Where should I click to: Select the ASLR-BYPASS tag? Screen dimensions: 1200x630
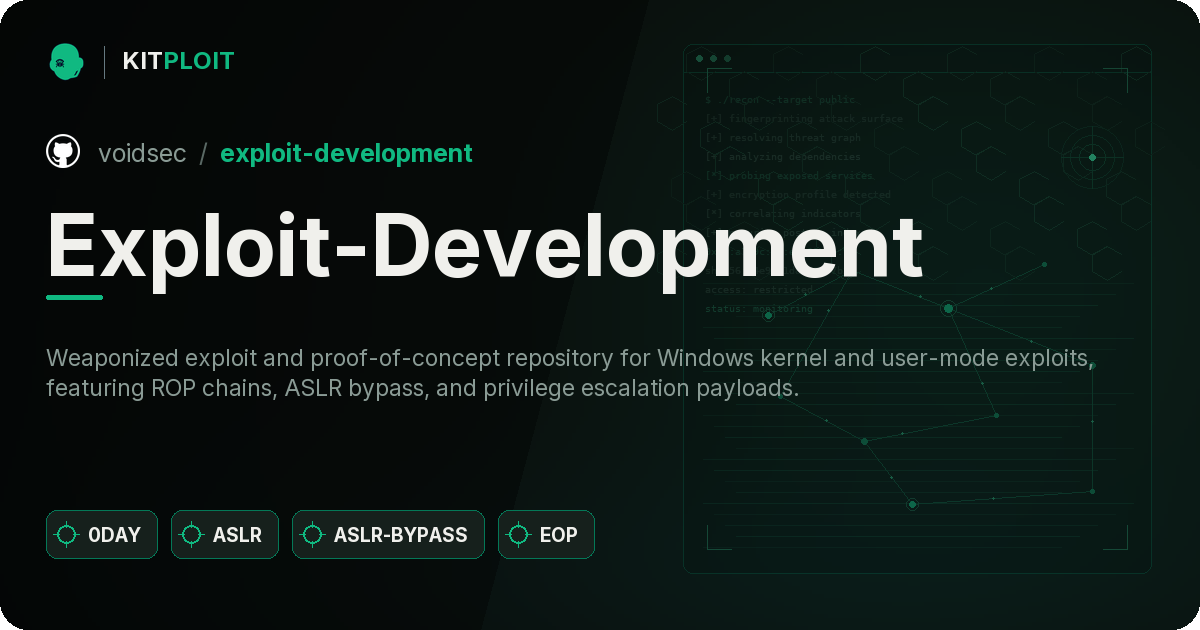[x=388, y=535]
